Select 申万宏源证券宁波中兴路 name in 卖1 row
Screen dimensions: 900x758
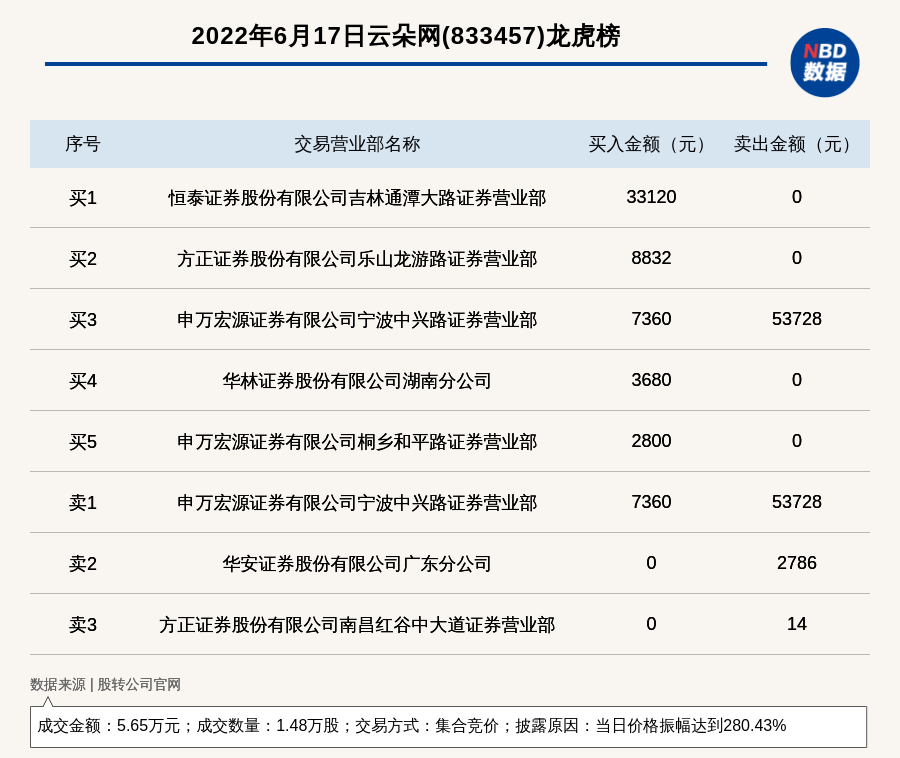tap(357, 503)
